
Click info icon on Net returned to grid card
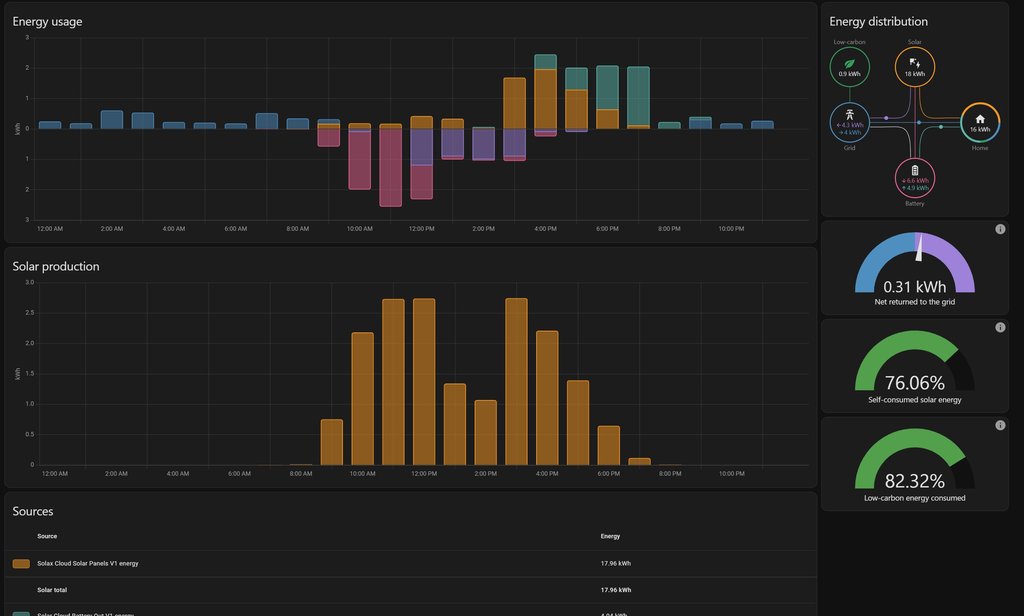pos(1000,230)
